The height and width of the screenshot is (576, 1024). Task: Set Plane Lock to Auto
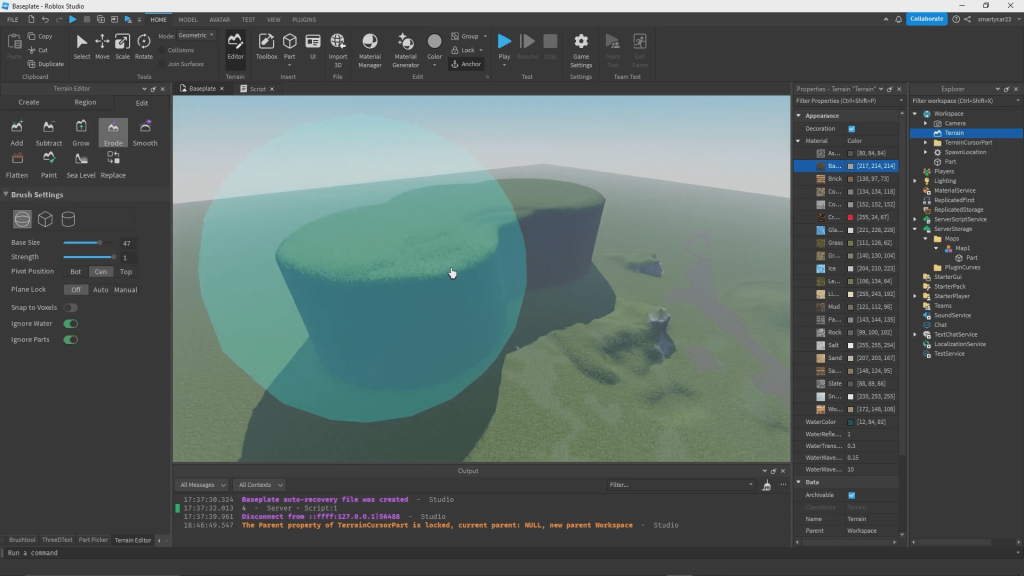point(101,290)
